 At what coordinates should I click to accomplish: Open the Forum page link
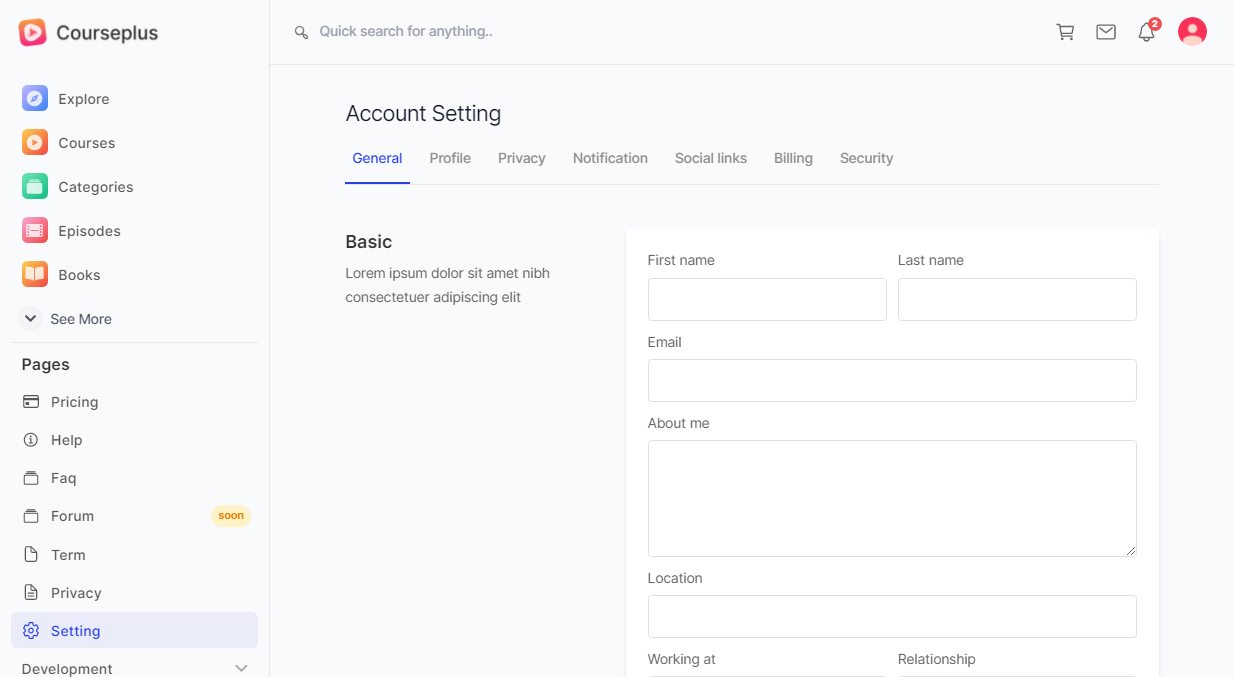coord(72,516)
